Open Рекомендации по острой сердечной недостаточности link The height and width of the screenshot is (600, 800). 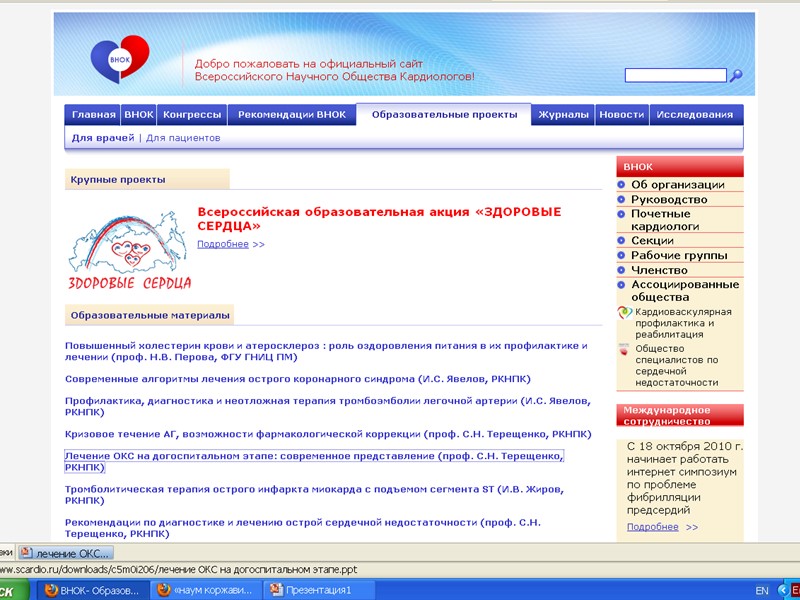coord(303,528)
